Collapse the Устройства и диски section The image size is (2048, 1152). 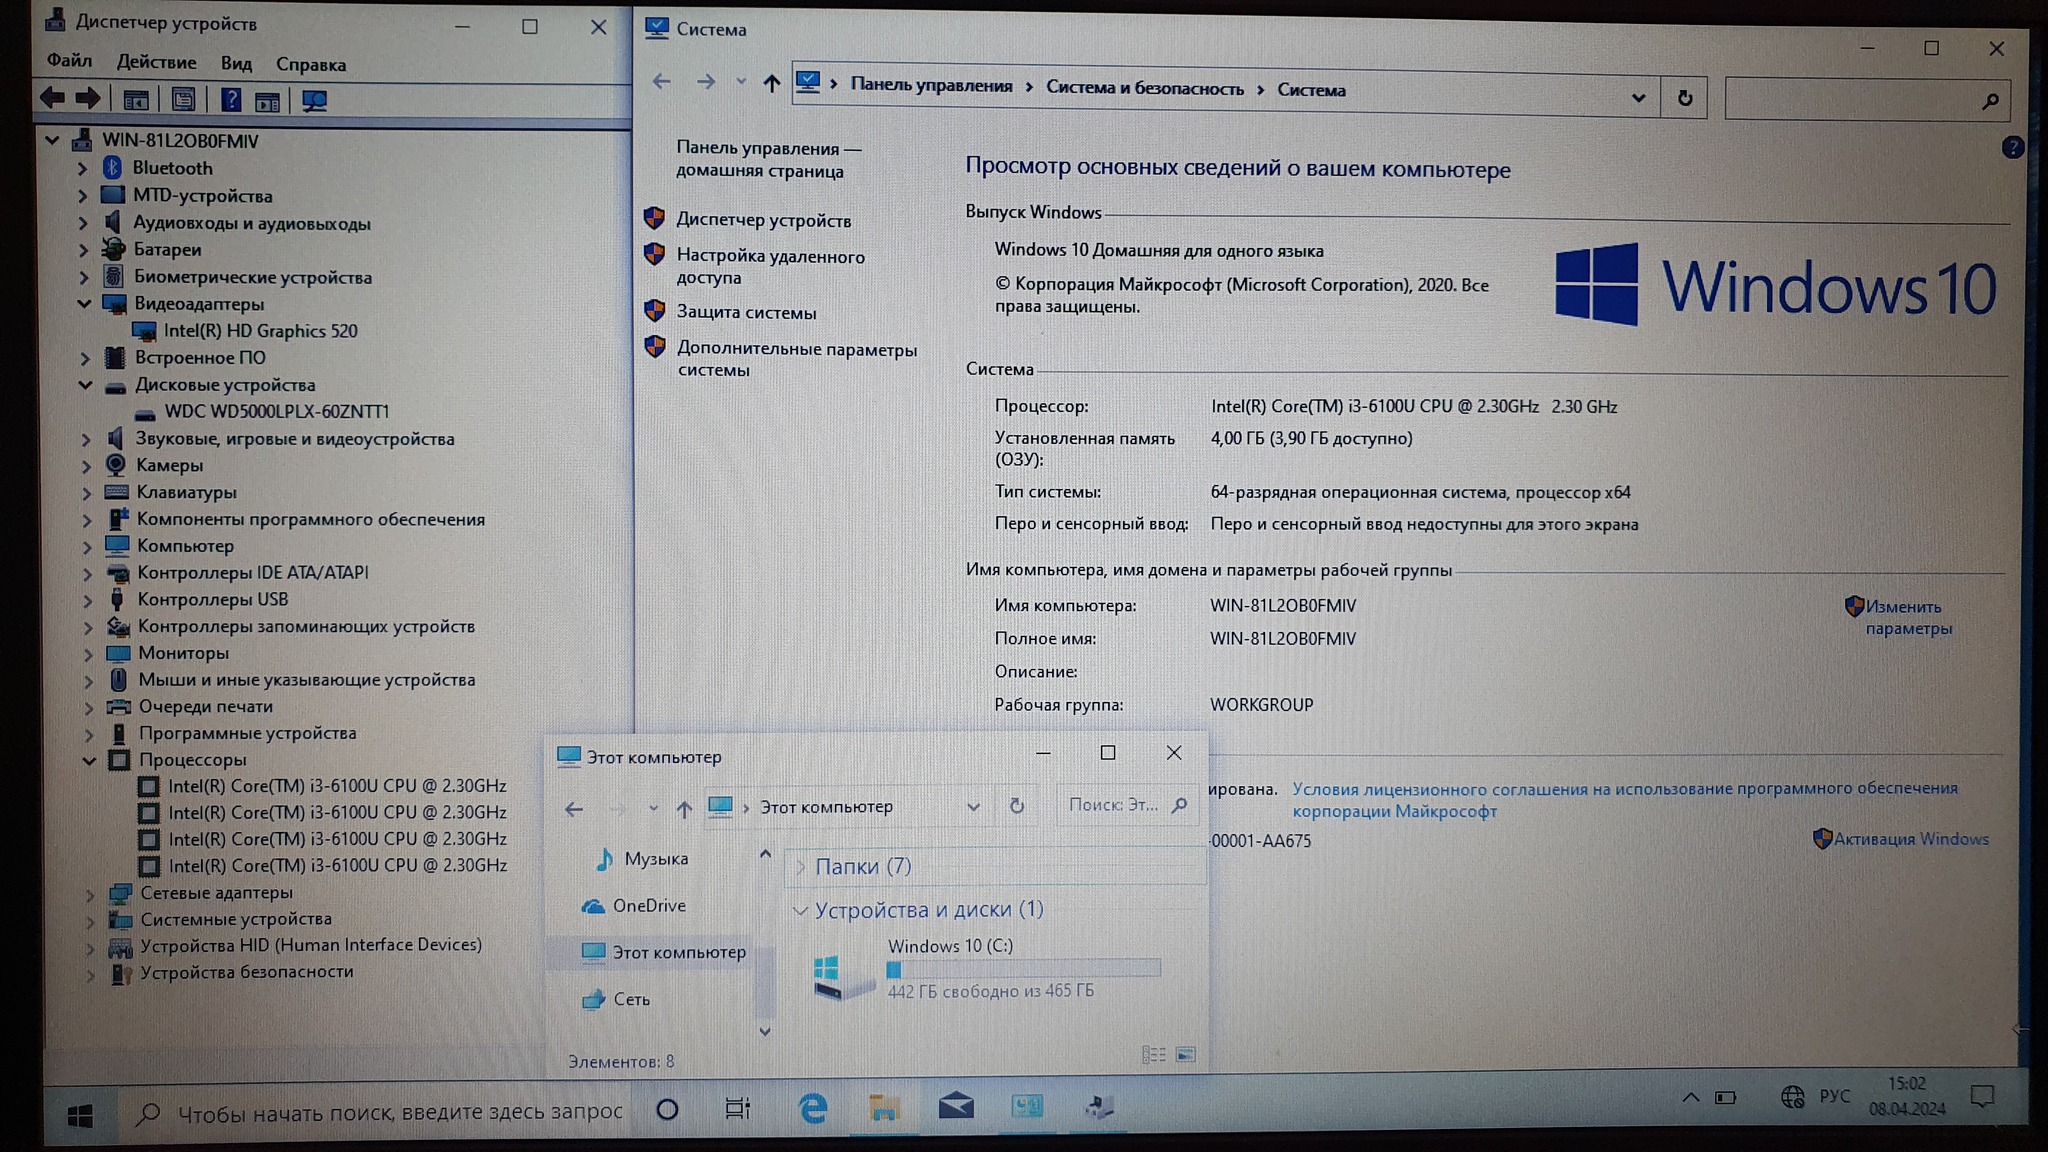click(x=800, y=911)
